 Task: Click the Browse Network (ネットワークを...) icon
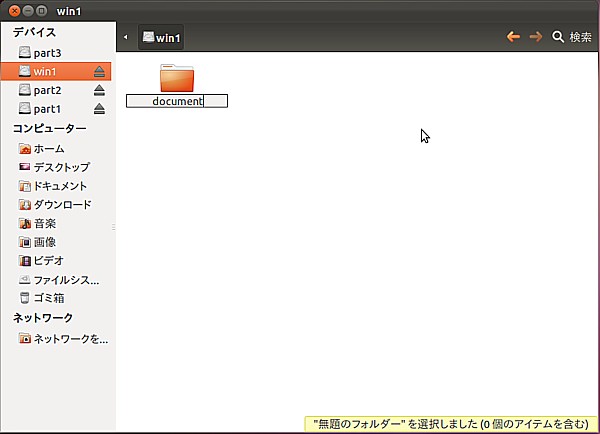coord(24,338)
